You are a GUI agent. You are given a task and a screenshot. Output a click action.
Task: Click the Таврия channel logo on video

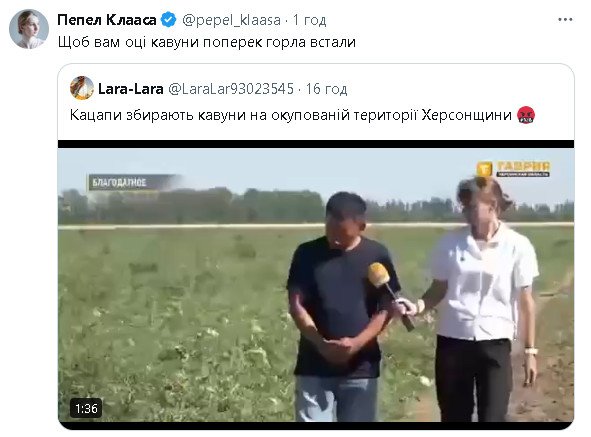(x=513, y=169)
